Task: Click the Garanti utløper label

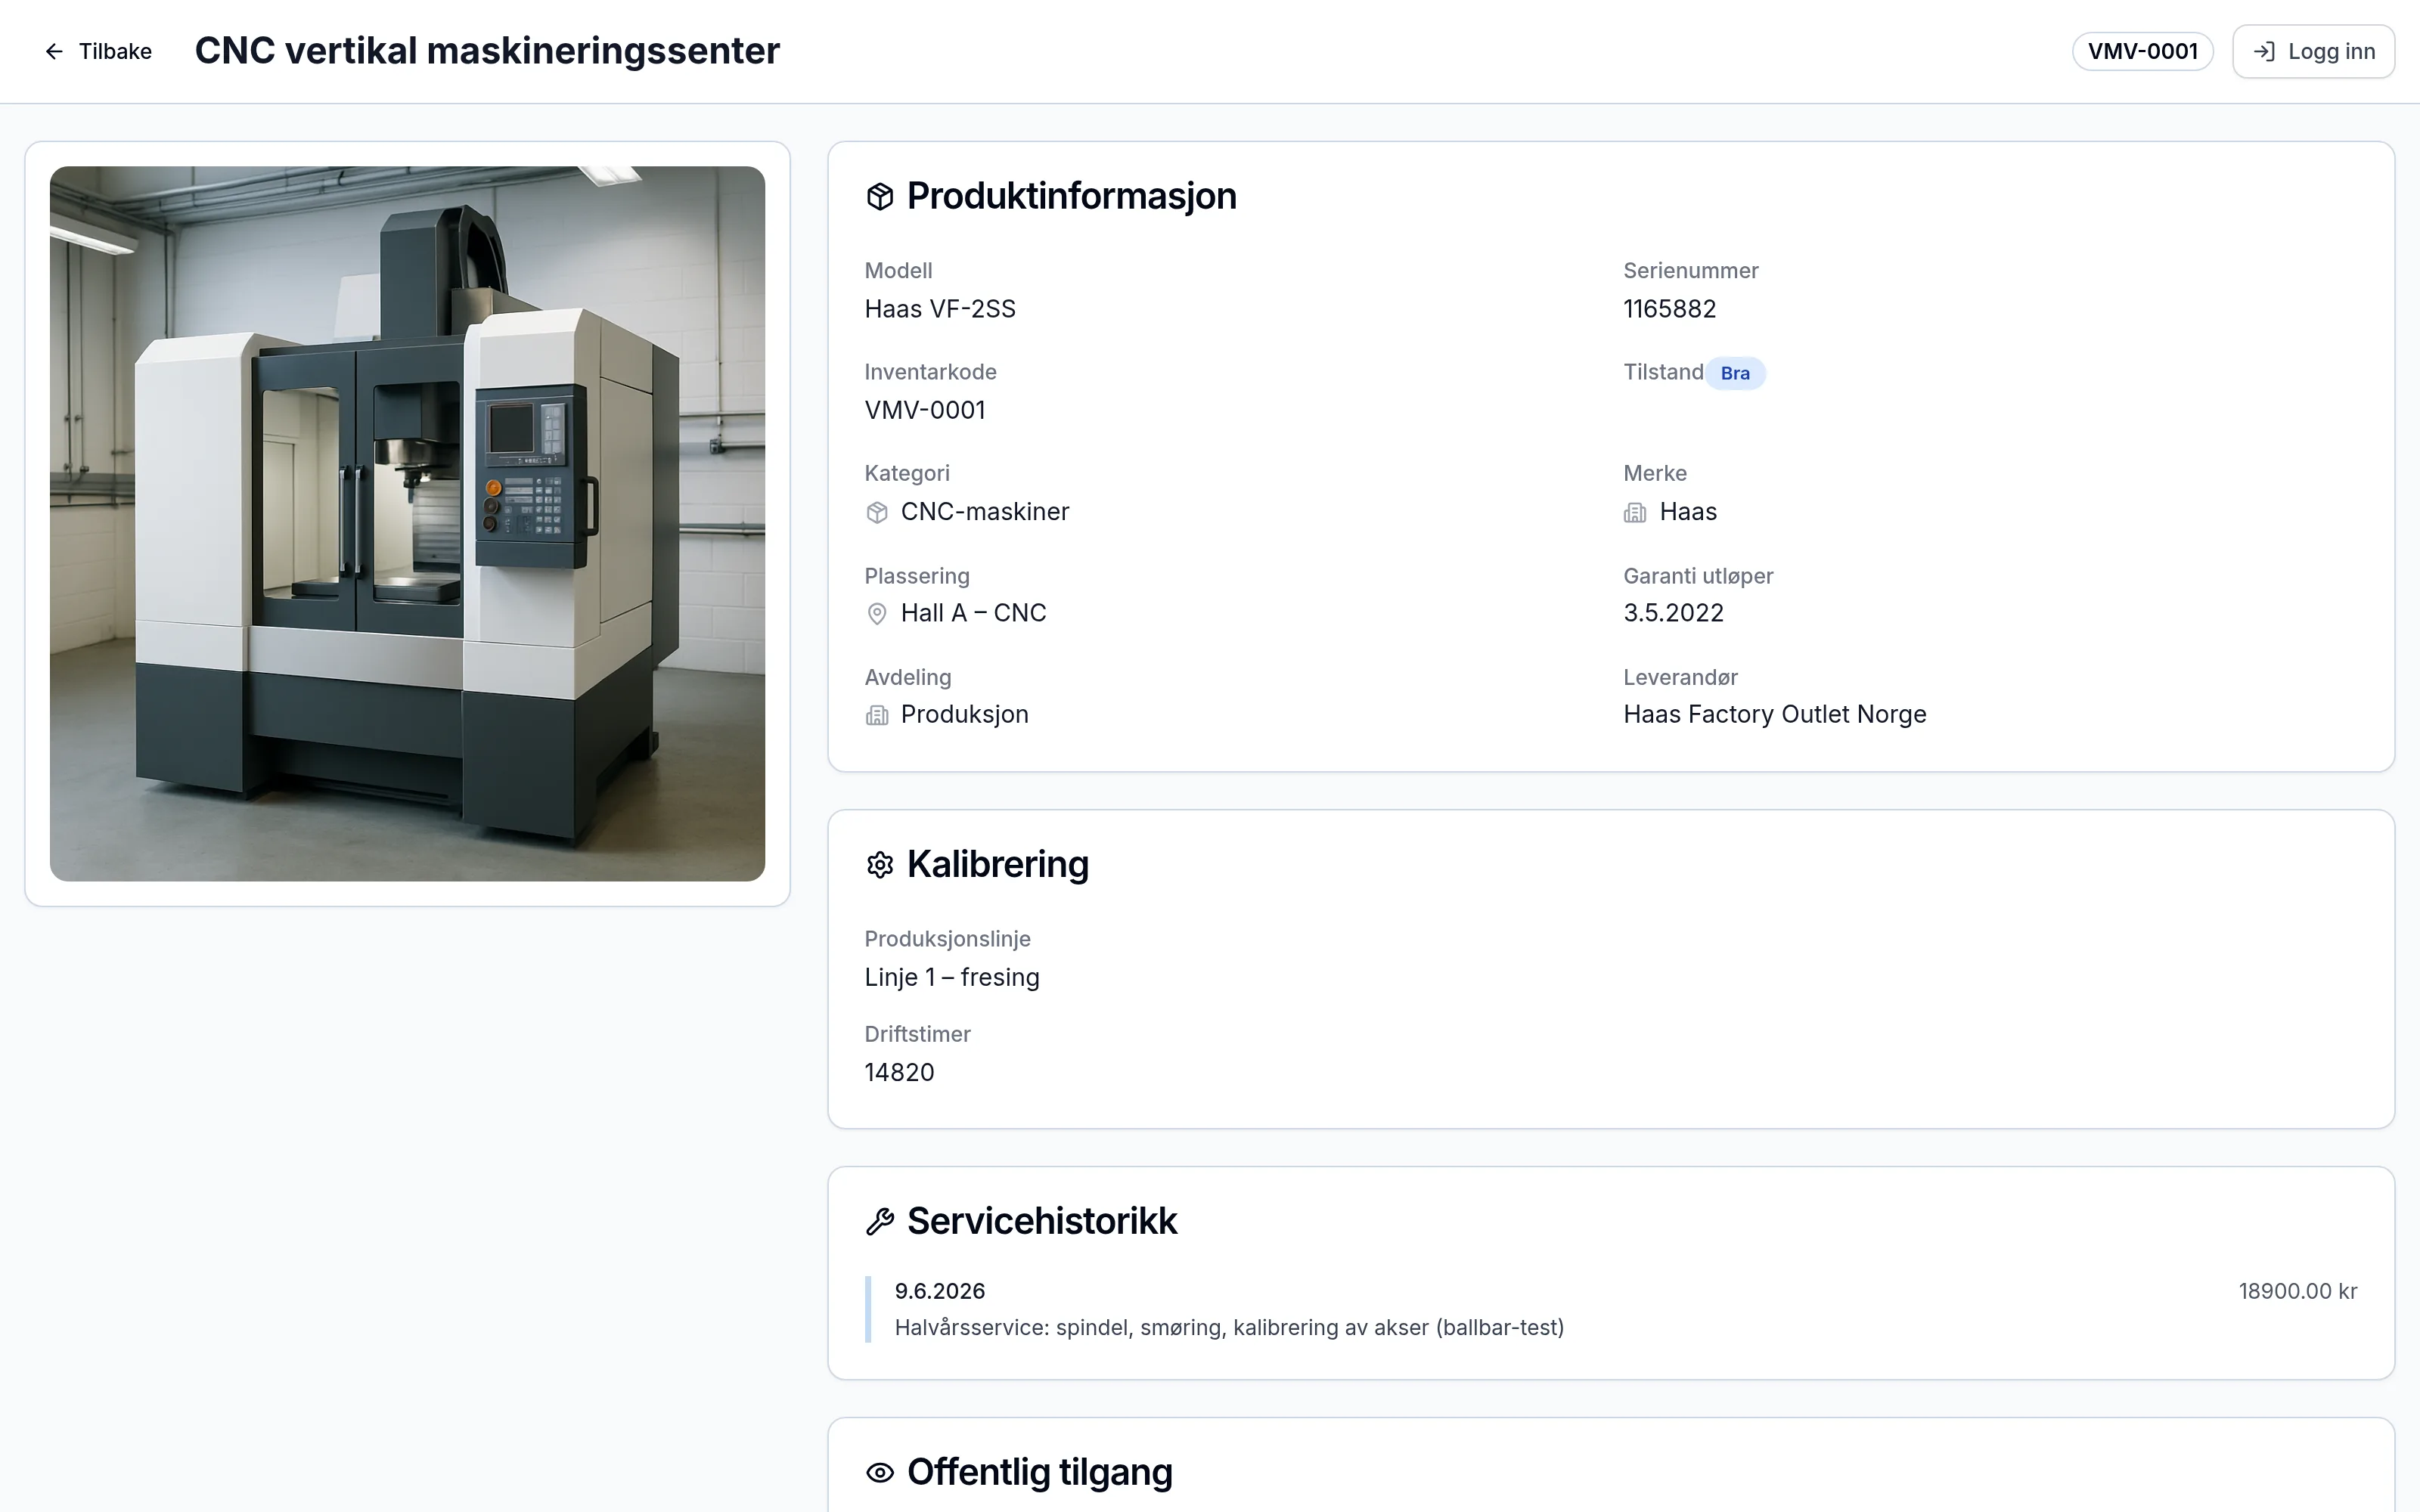Action: click(x=1698, y=576)
